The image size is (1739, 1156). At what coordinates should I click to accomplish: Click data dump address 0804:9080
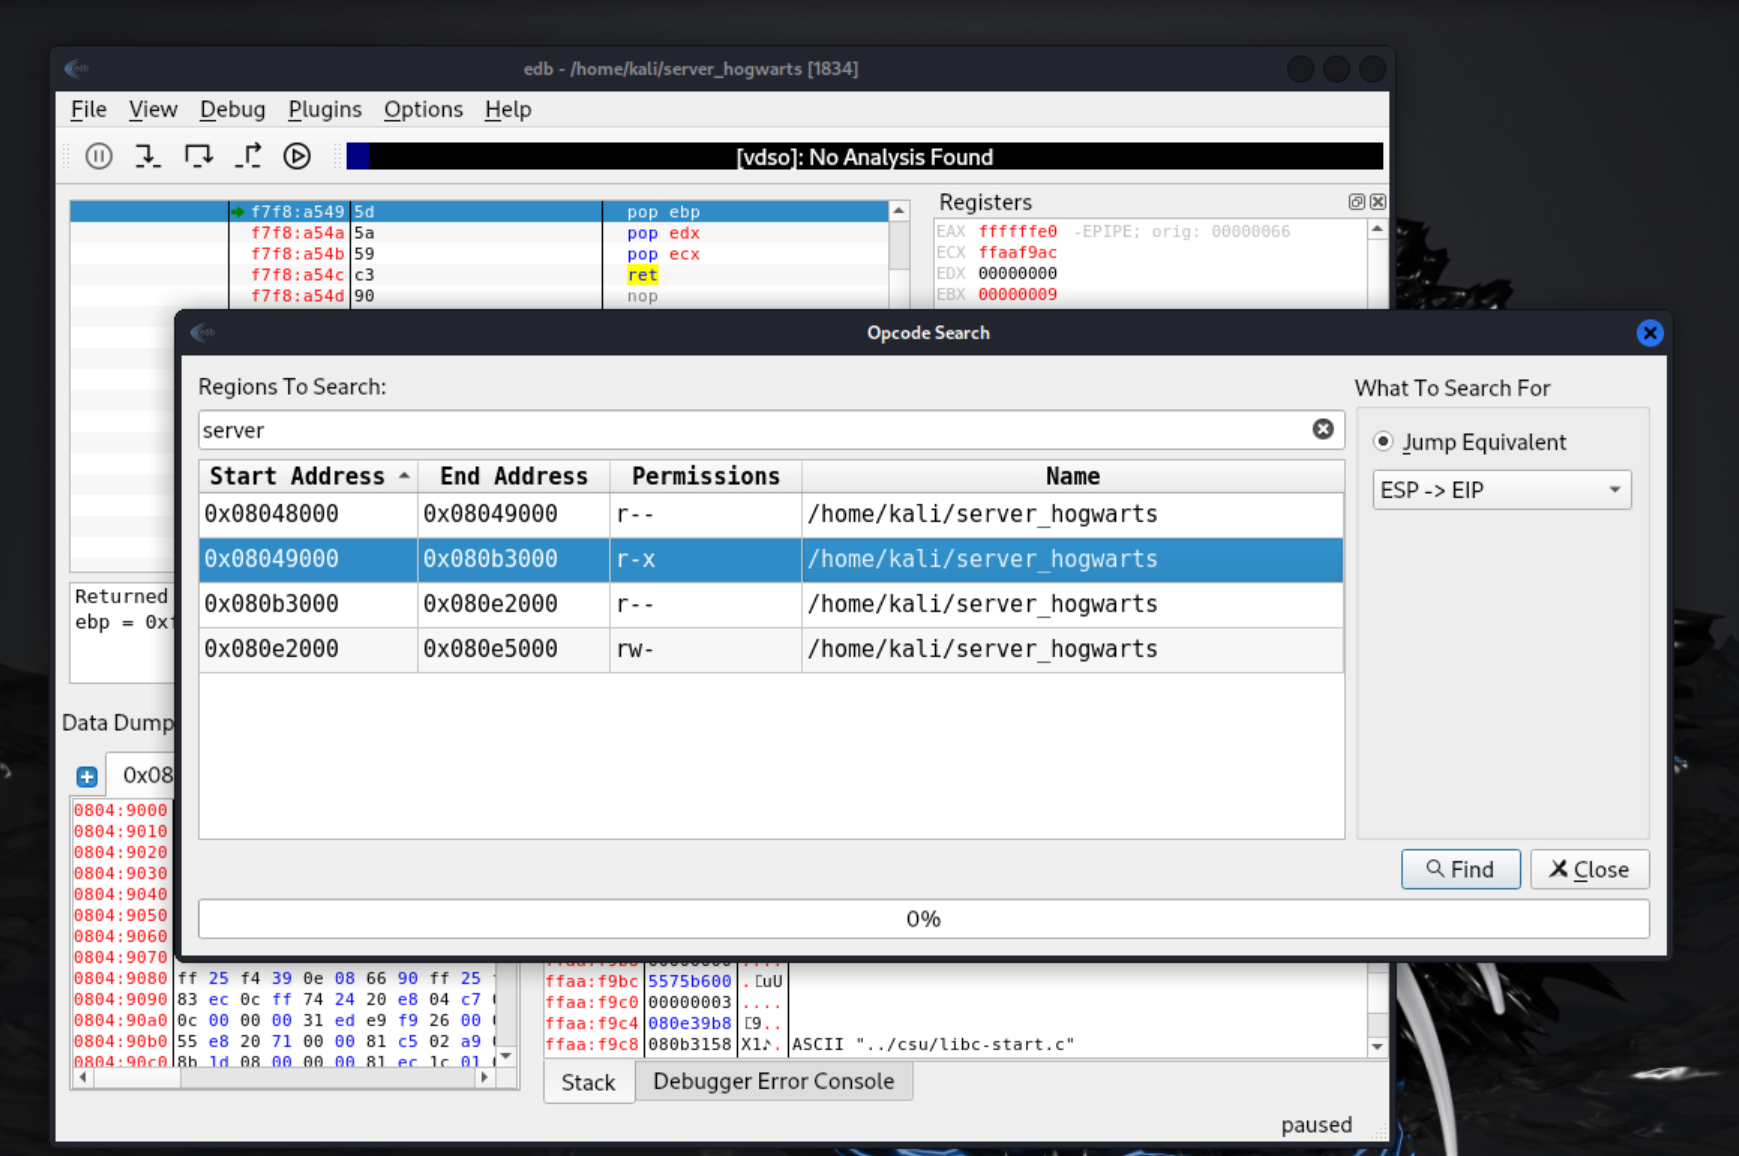(120, 978)
